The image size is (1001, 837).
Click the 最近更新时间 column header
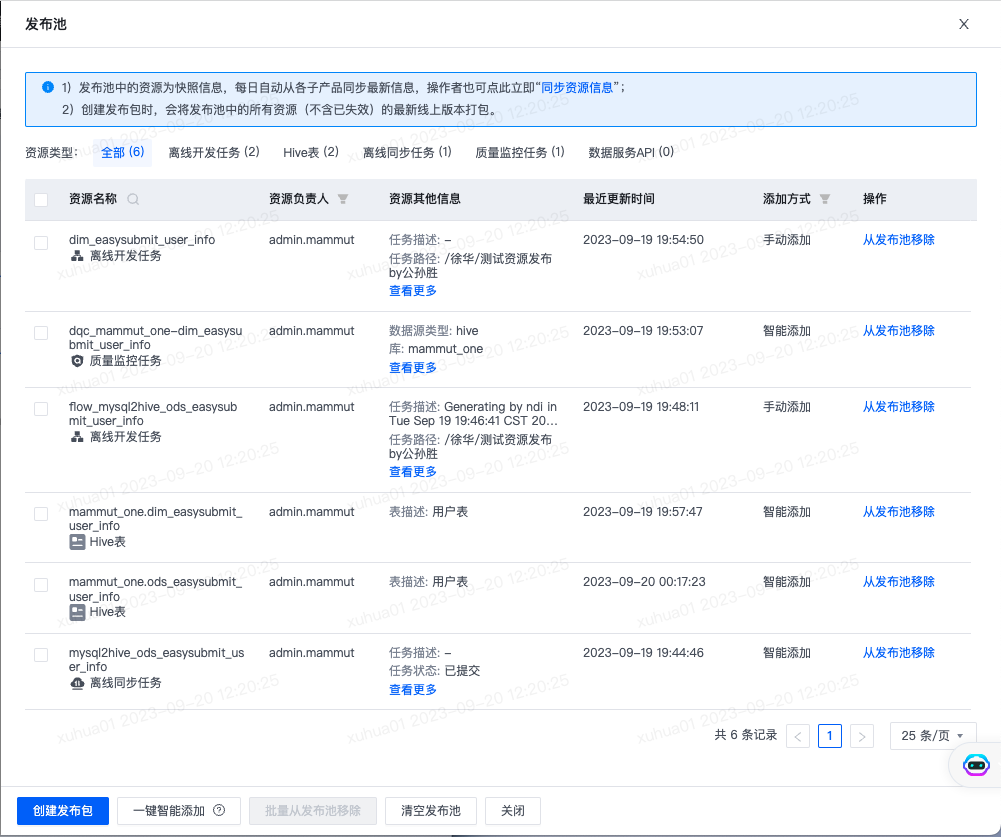(619, 199)
